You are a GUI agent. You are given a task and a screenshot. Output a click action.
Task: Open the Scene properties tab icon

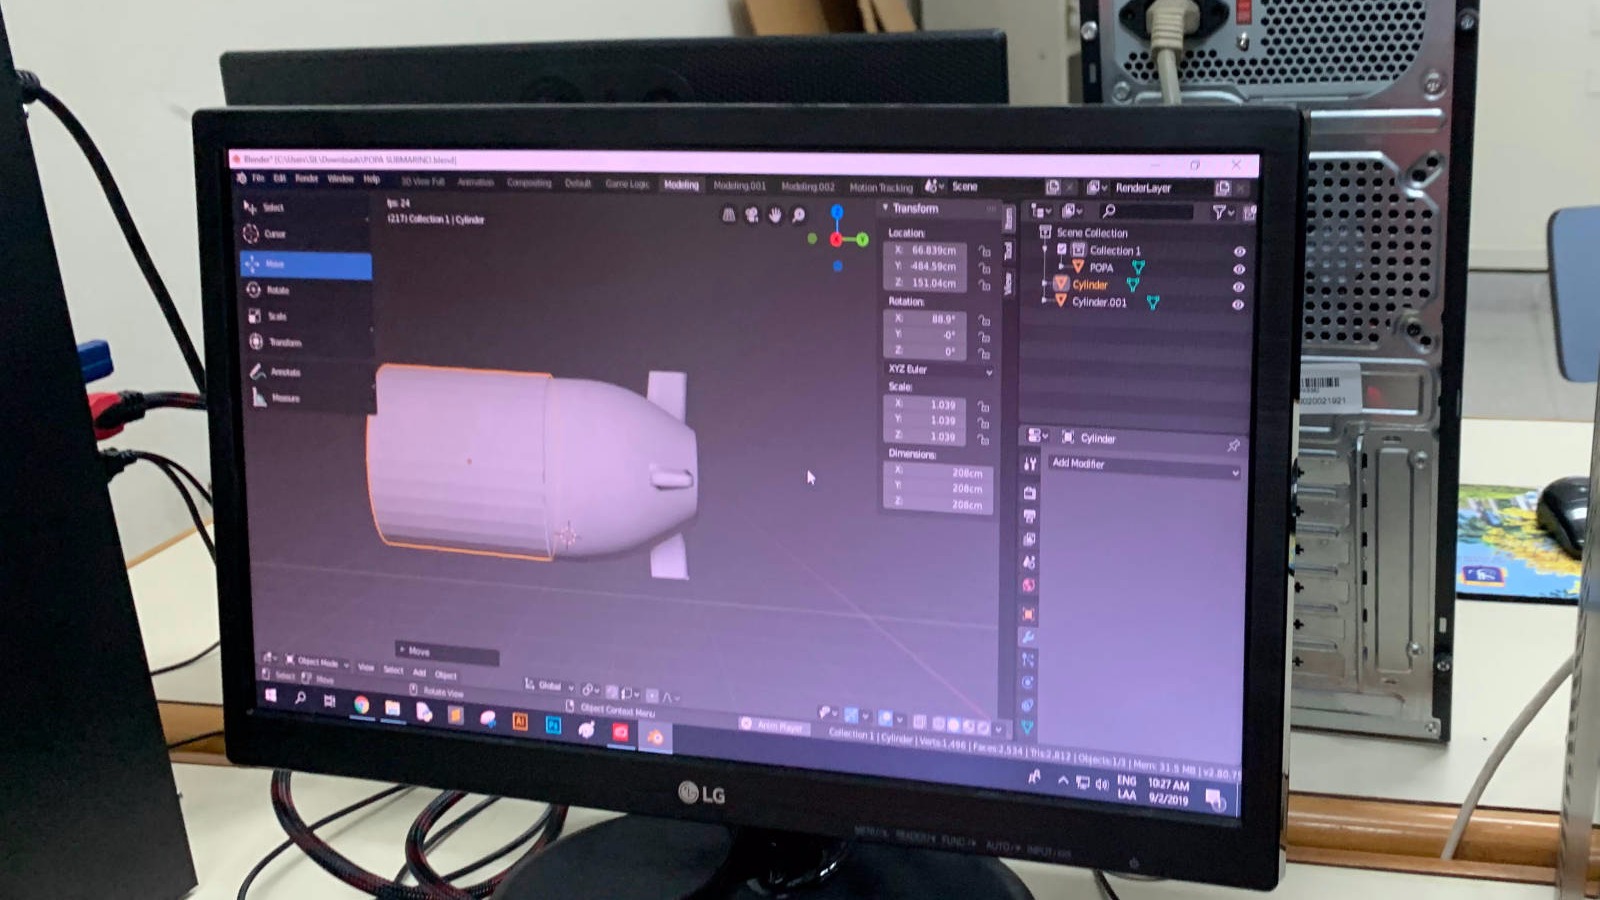coord(1029,562)
